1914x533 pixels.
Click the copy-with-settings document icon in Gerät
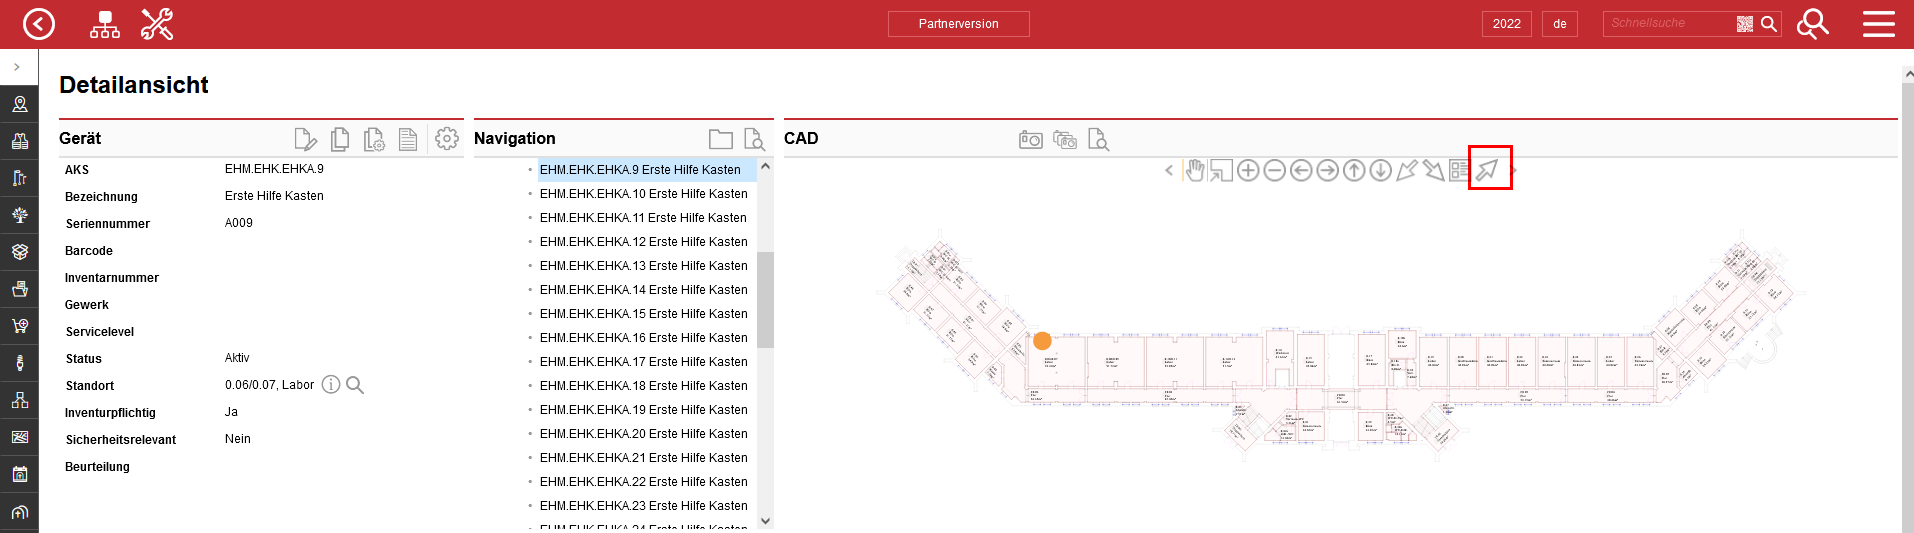[x=374, y=139]
